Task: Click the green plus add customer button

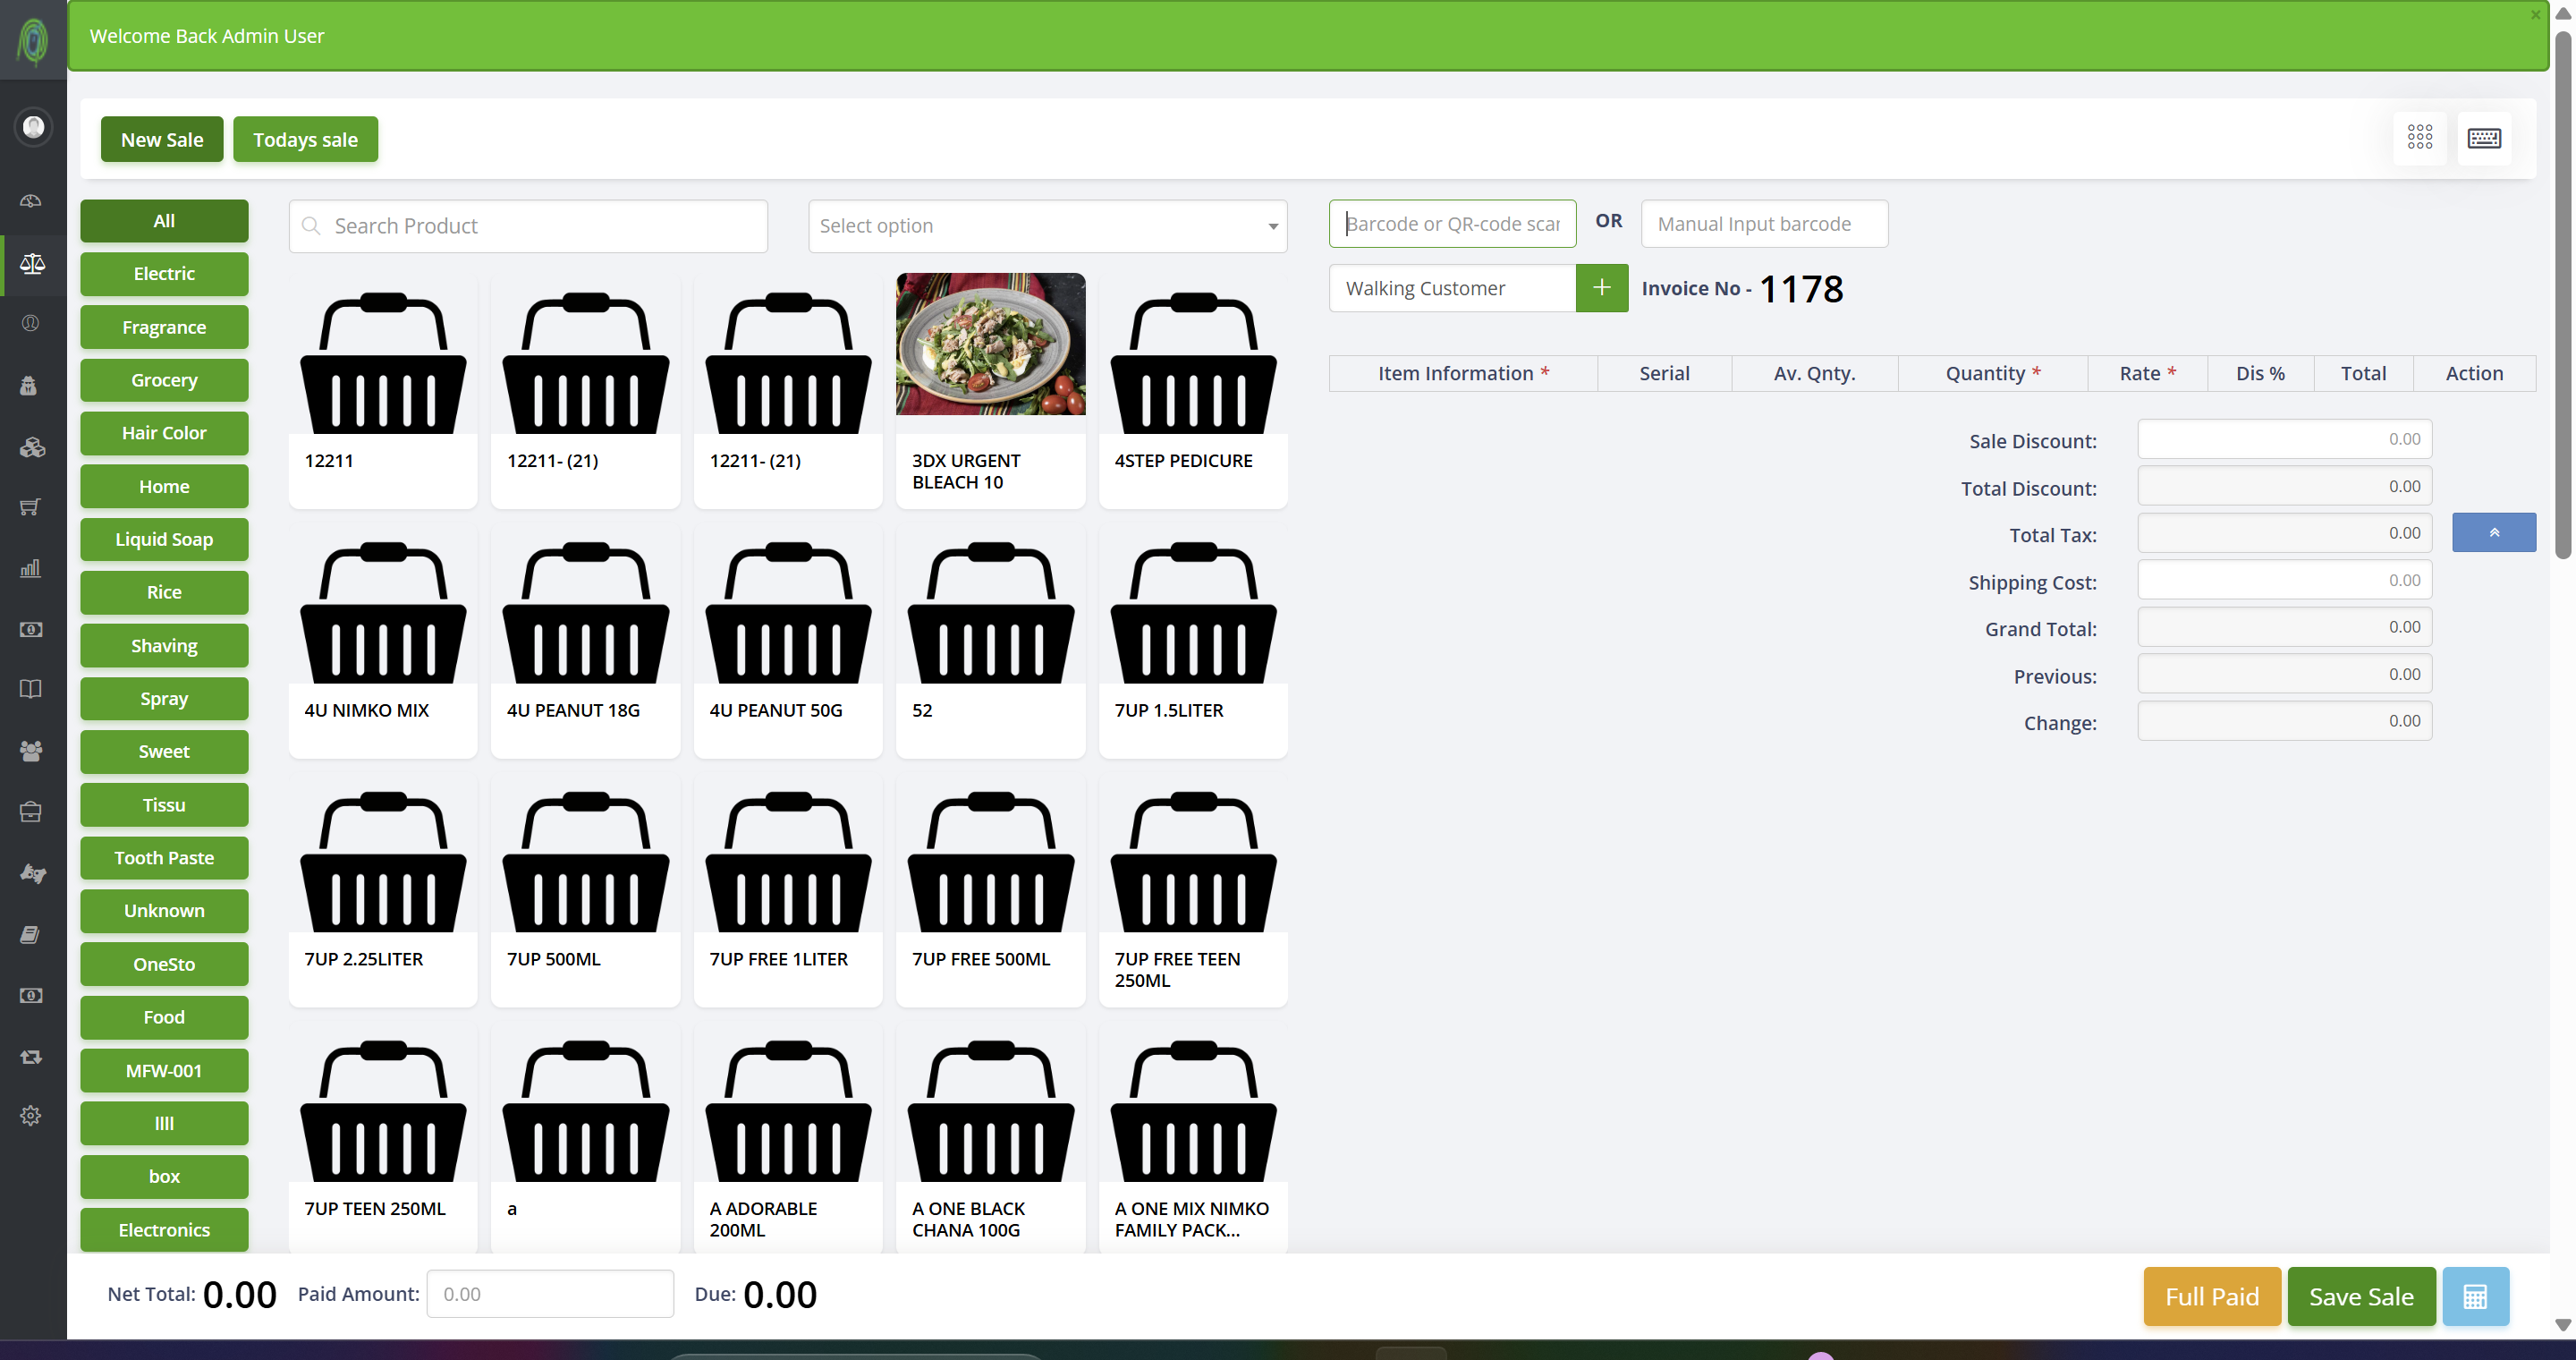Action: (x=1601, y=288)
